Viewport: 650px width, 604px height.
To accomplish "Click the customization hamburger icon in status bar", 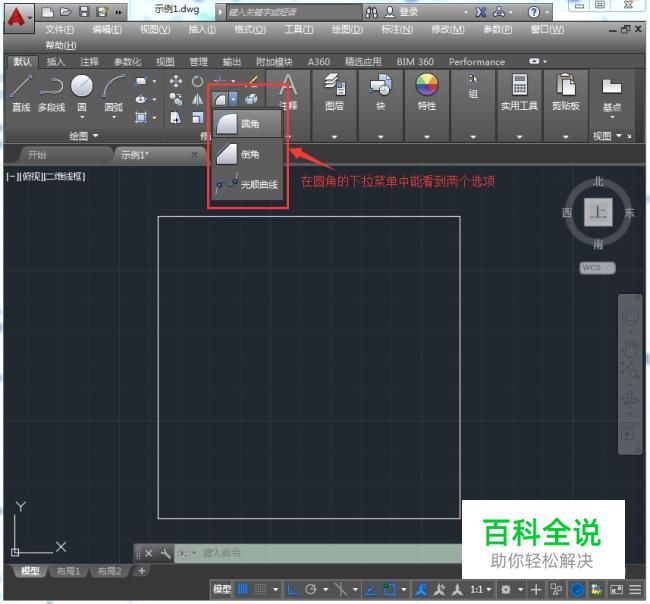I will 635,589.
